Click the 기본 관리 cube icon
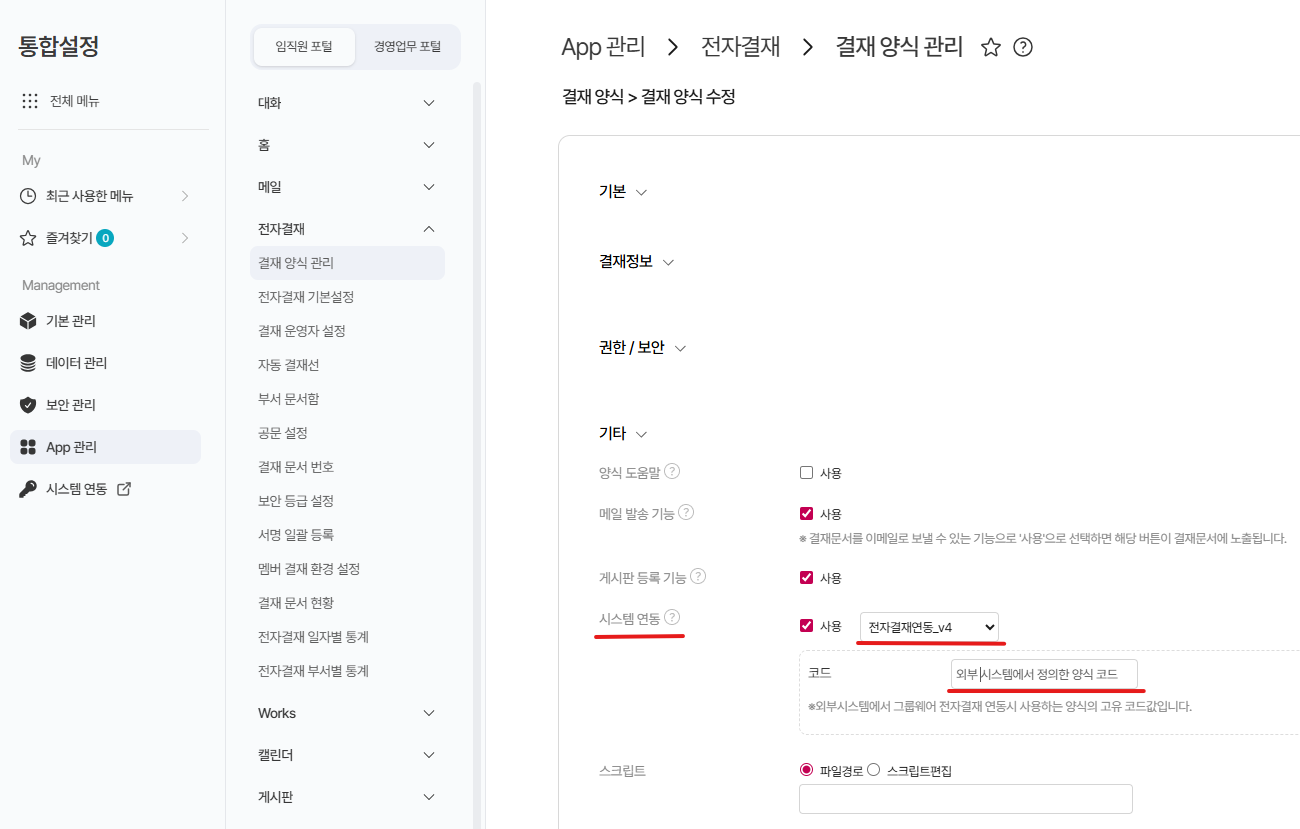The height and width of the screenshot is (829, 1300). [28, 321]
